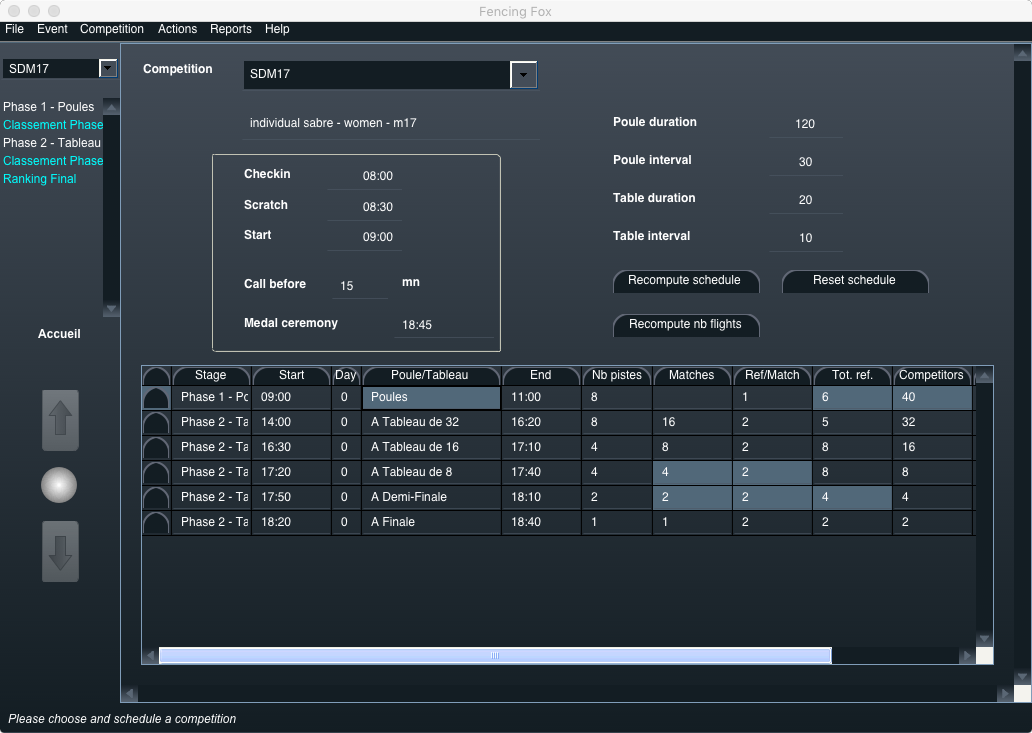
Task: Select Phase 2 - Tableau in sidebar
Action: [52, 143]
